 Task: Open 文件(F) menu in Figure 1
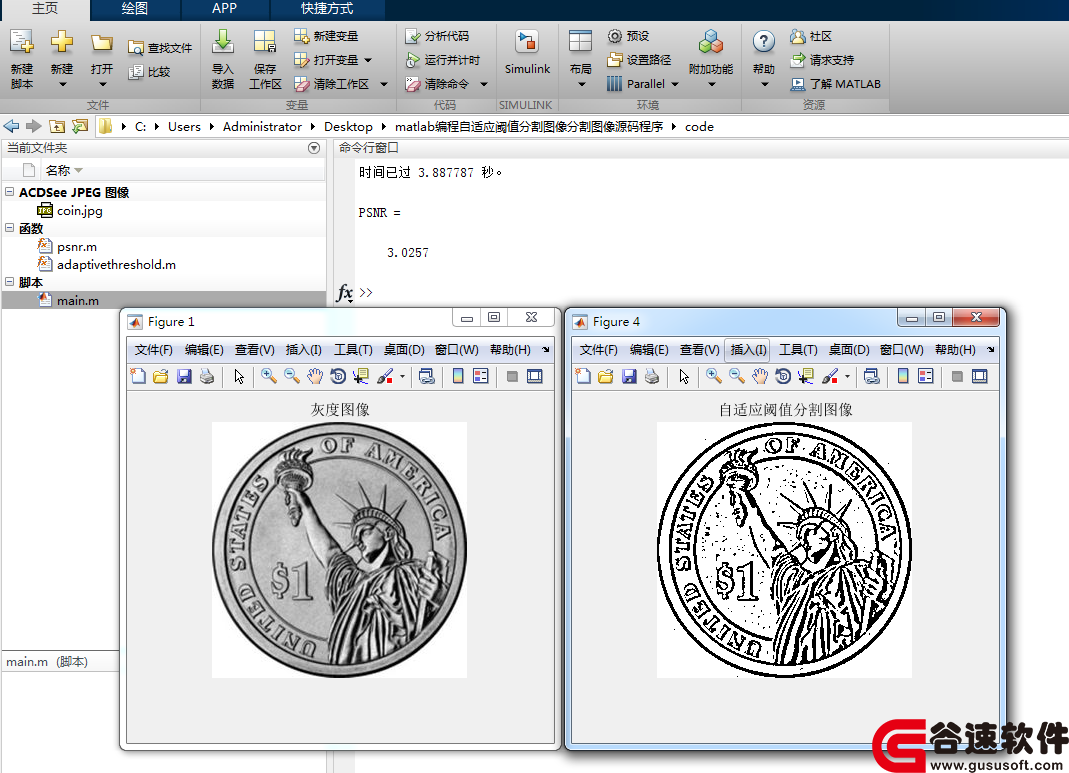(x=153, y=350)
